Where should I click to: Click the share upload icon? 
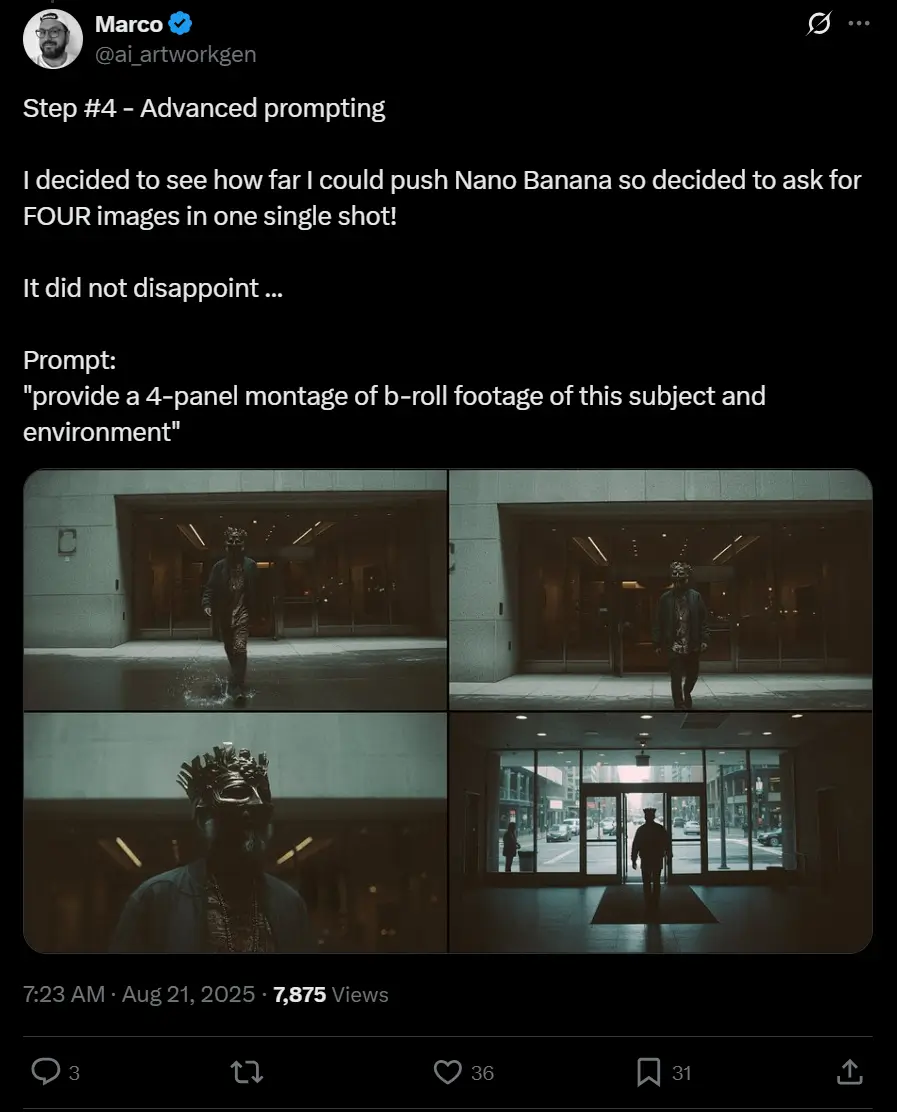tap(849, 1072)
